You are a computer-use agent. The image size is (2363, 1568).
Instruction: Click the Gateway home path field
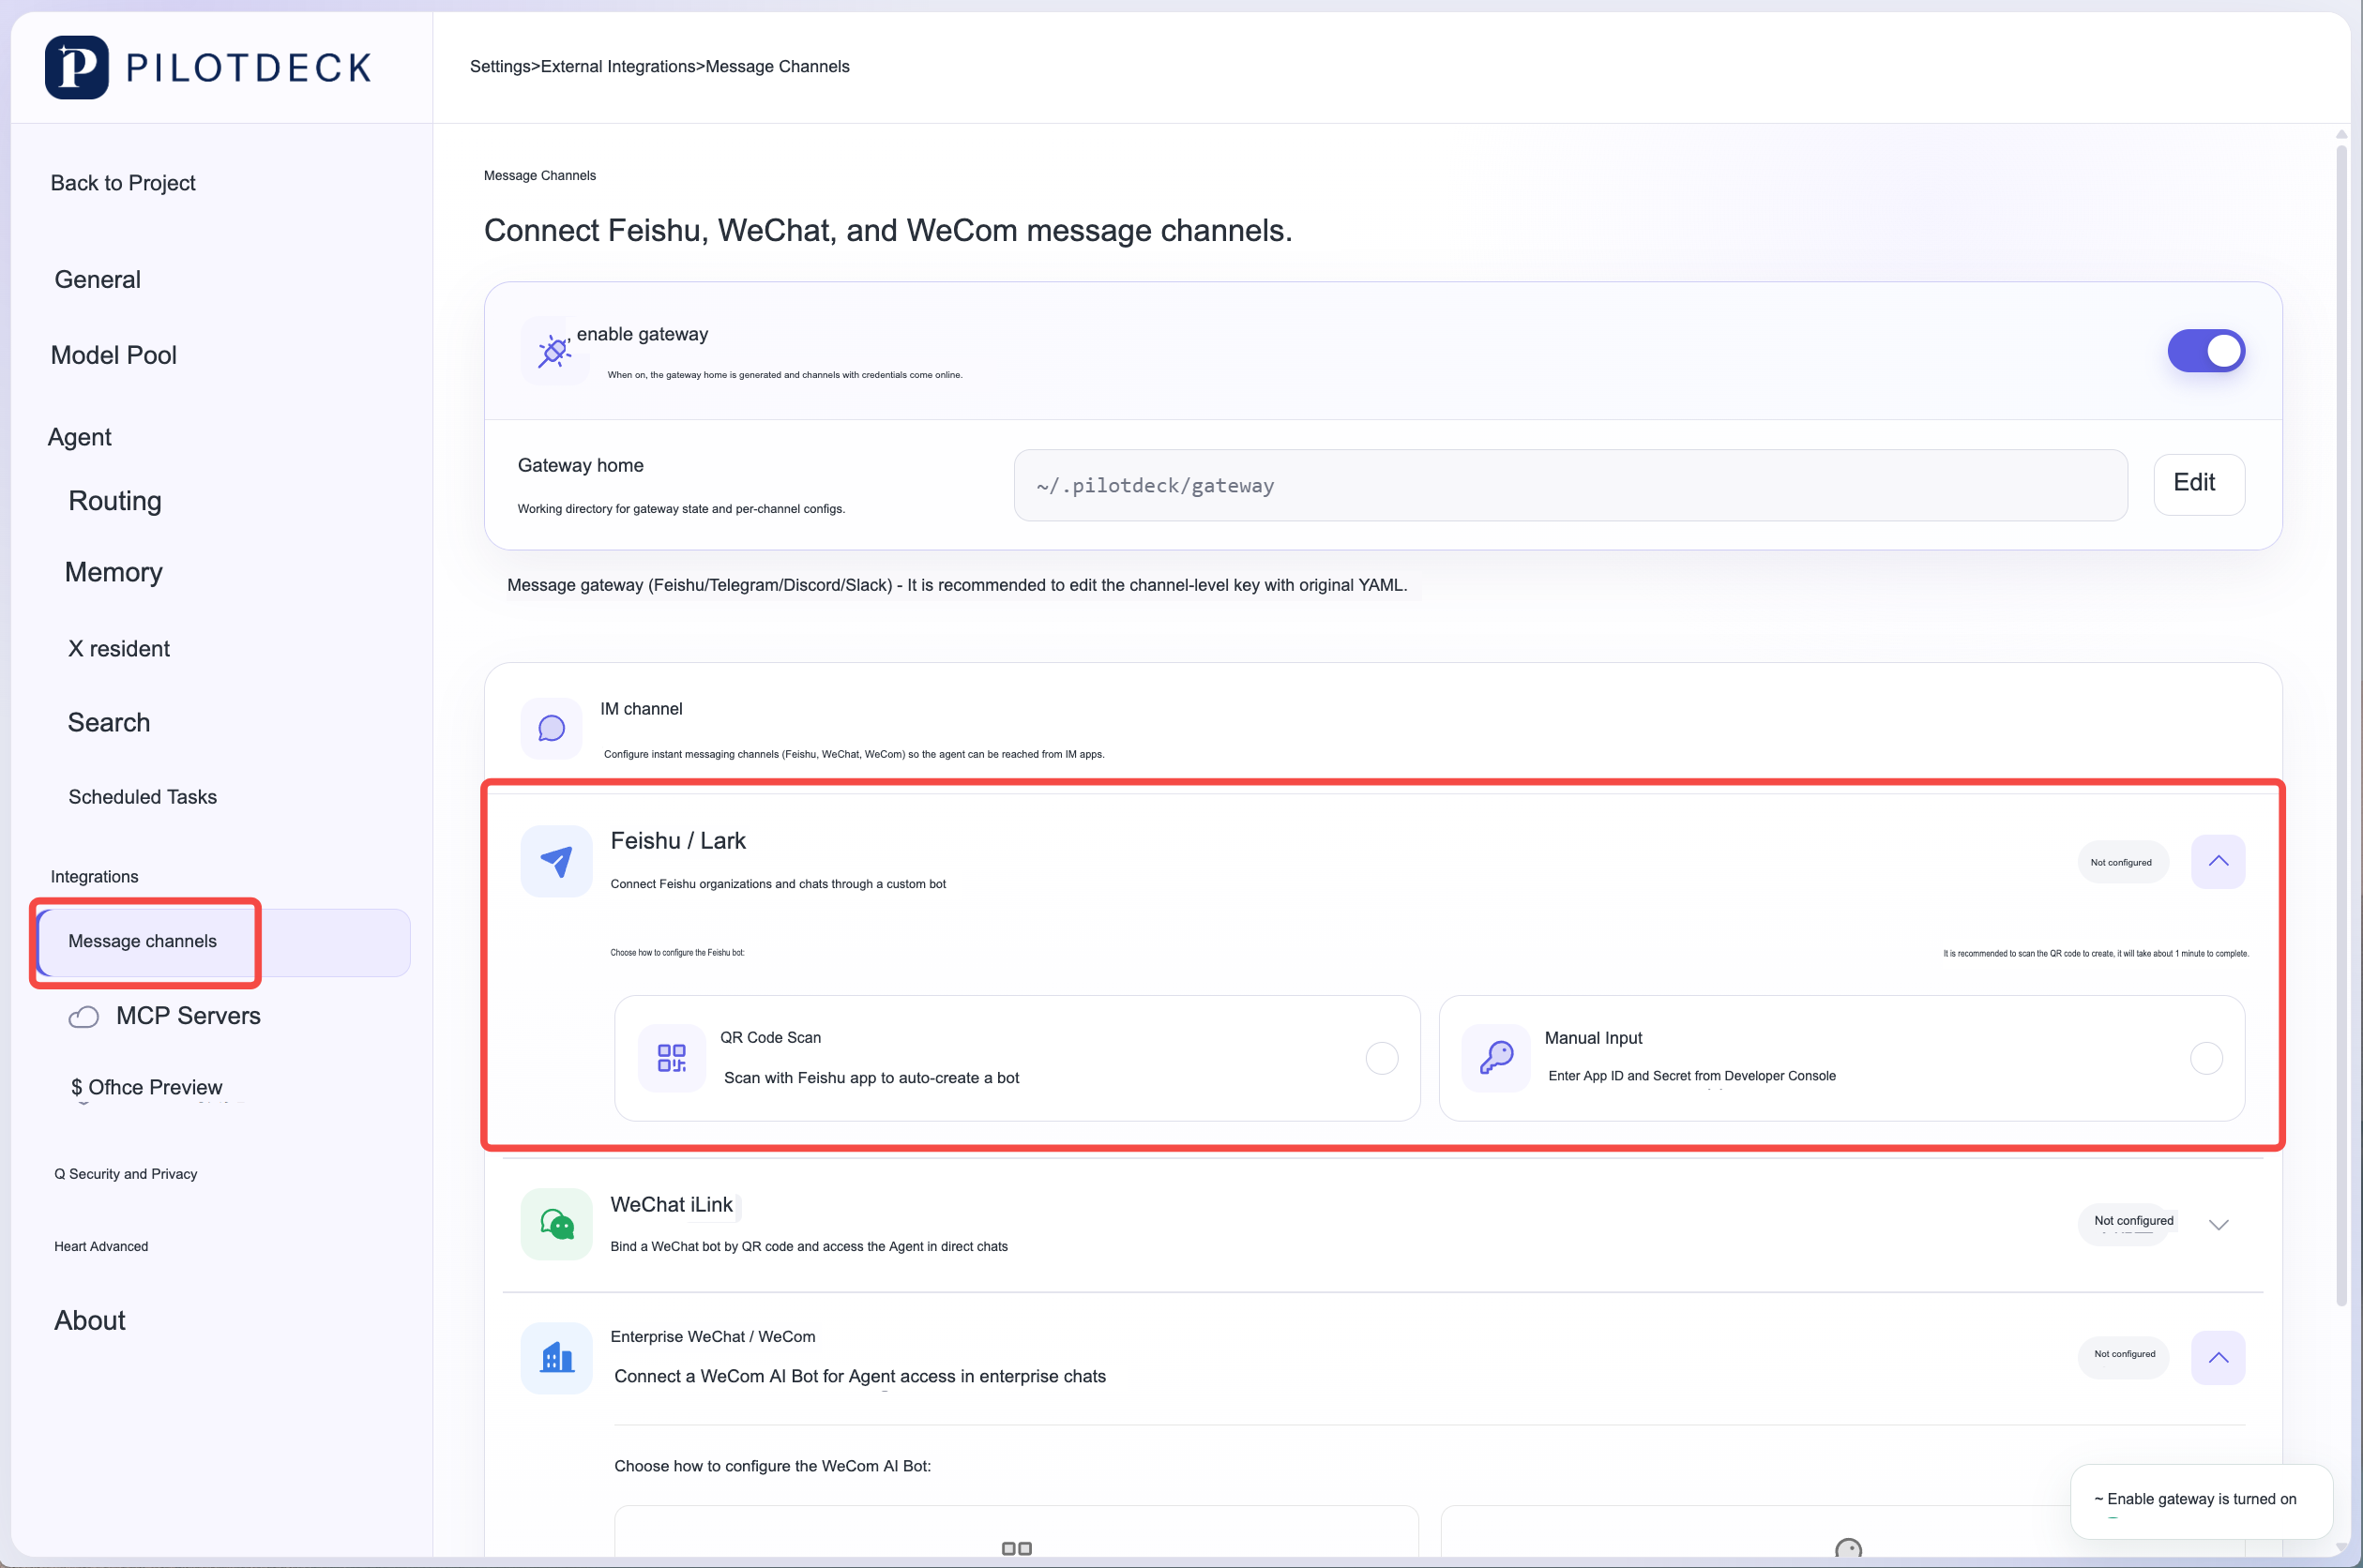click(1570, 485)
